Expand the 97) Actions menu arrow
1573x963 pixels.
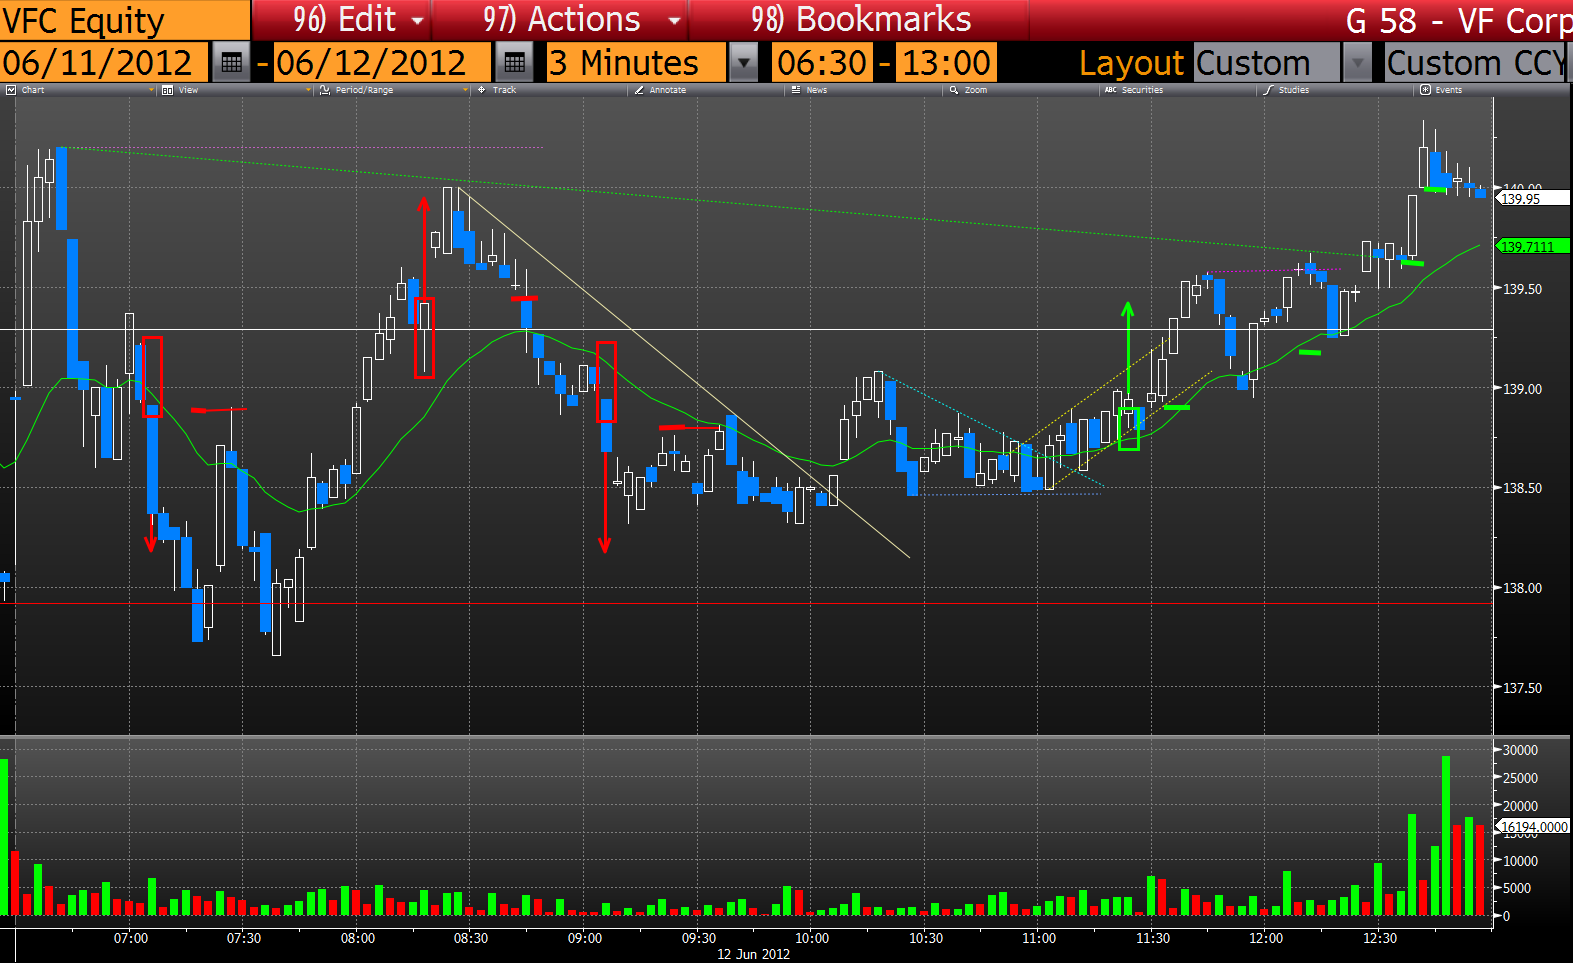[675, 20]
